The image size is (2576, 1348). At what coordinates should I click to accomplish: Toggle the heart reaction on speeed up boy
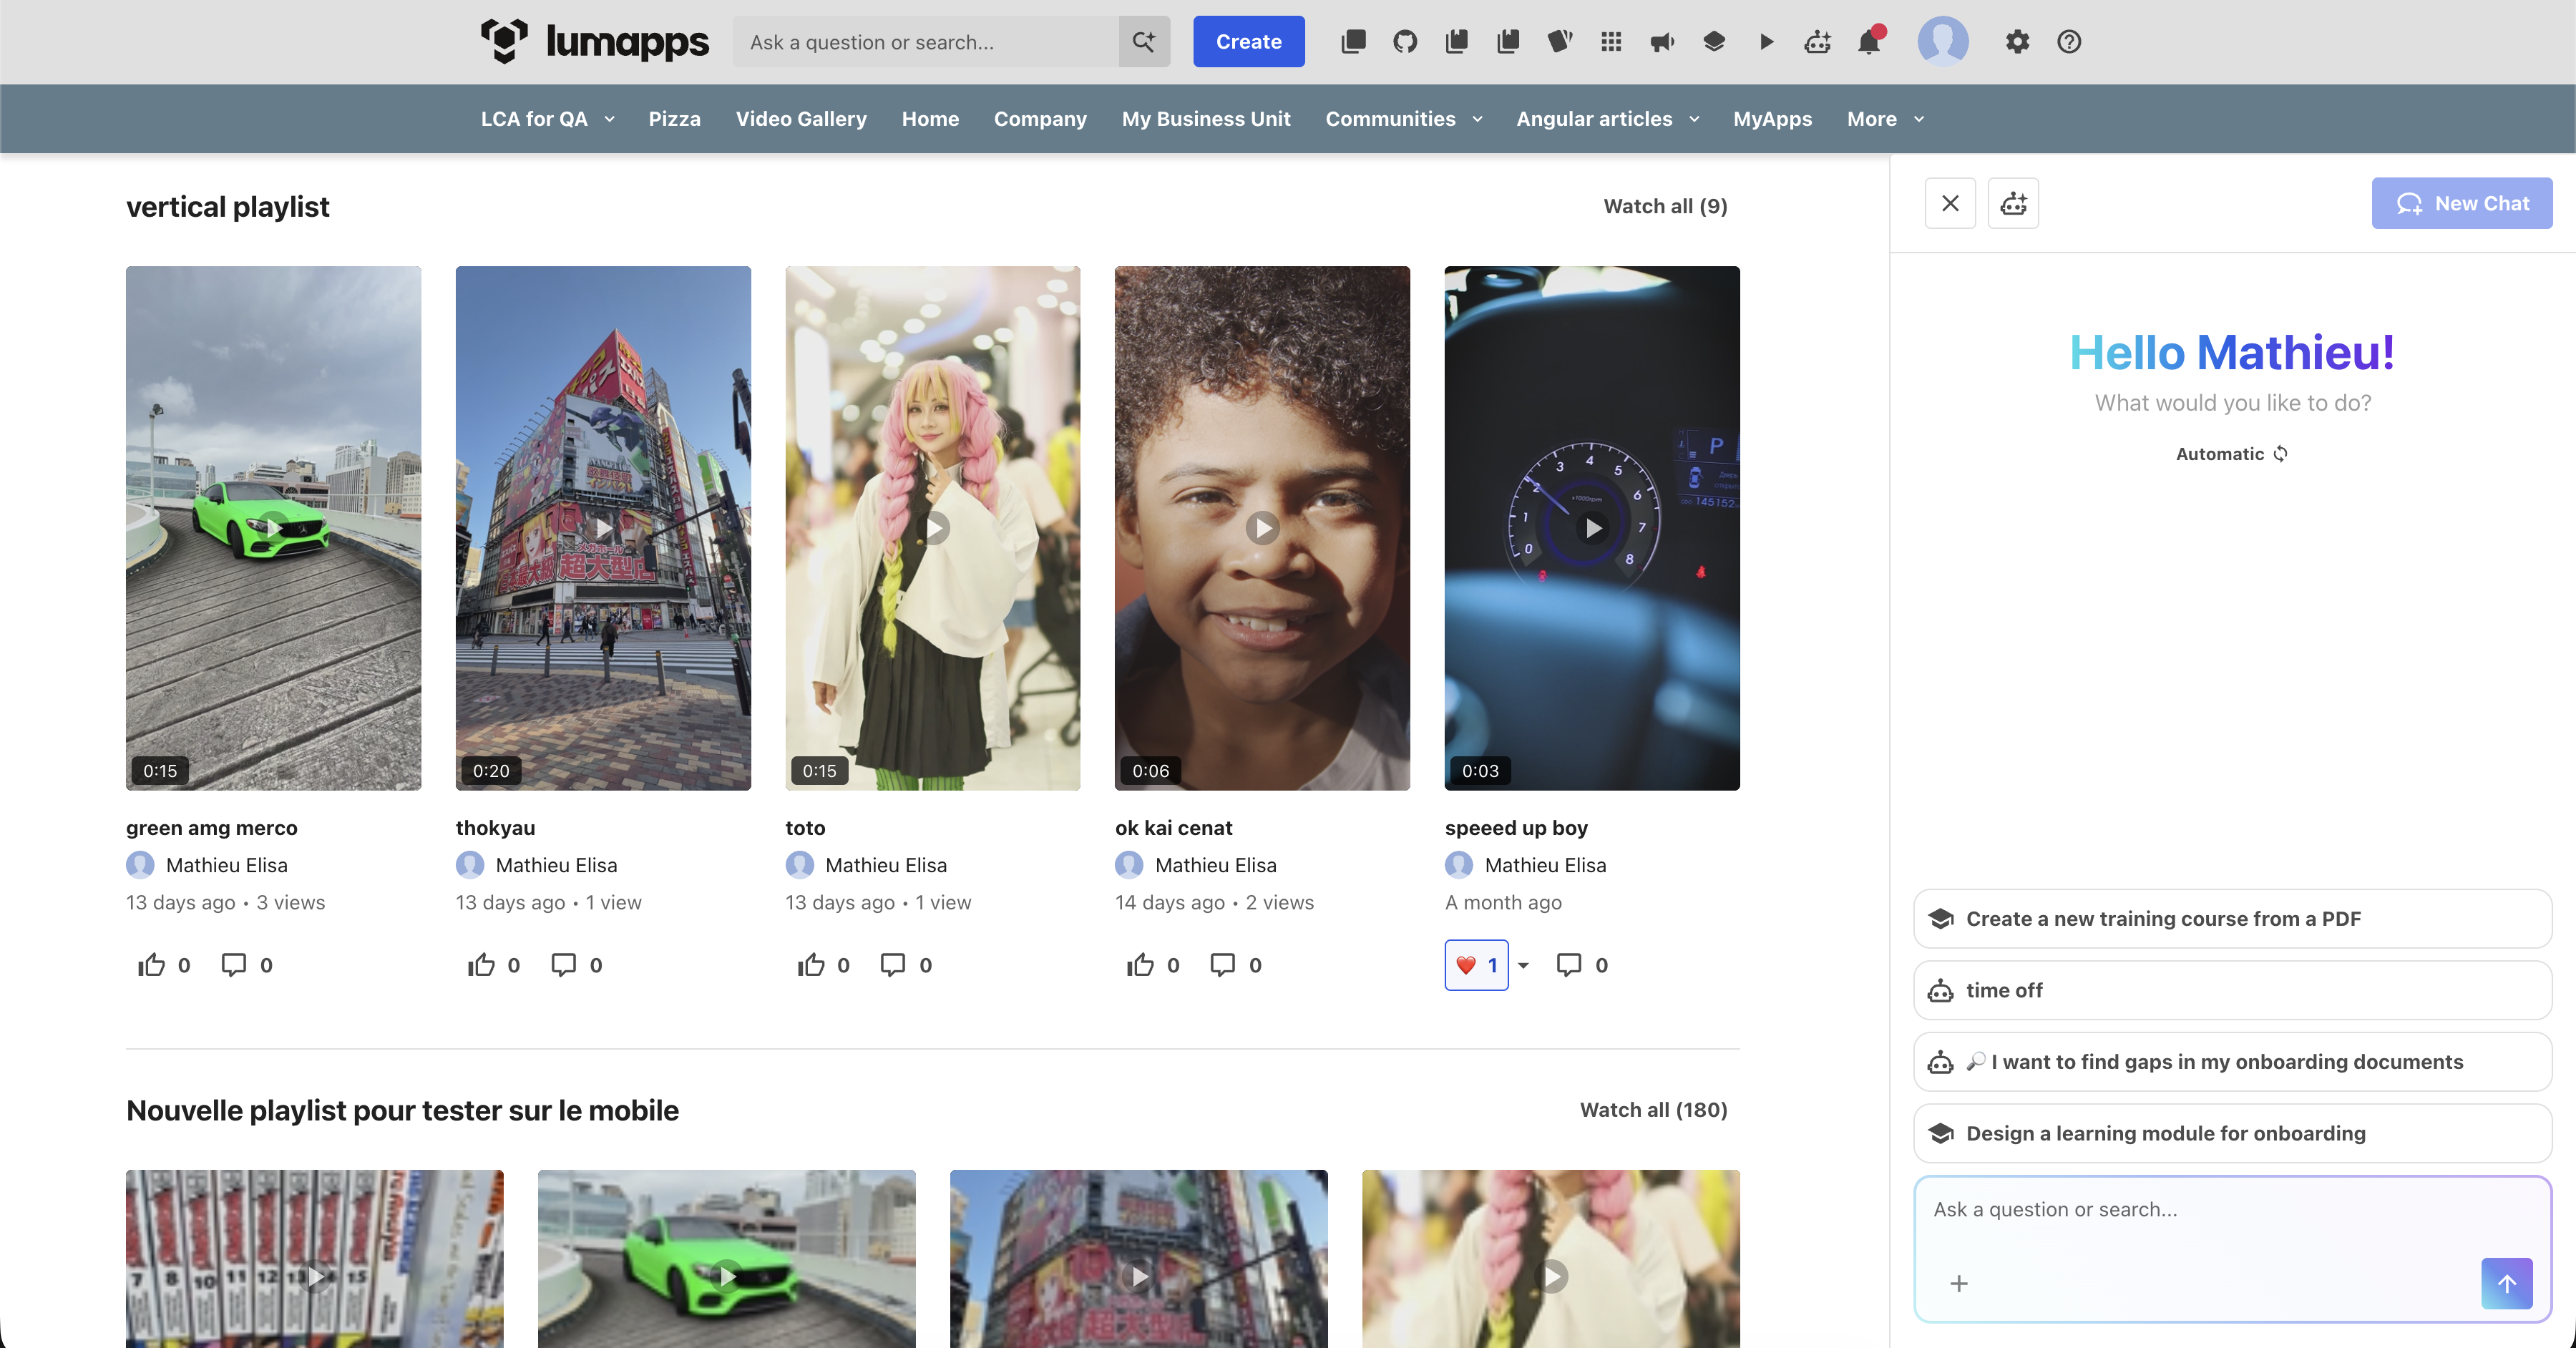coord(1476,965)
